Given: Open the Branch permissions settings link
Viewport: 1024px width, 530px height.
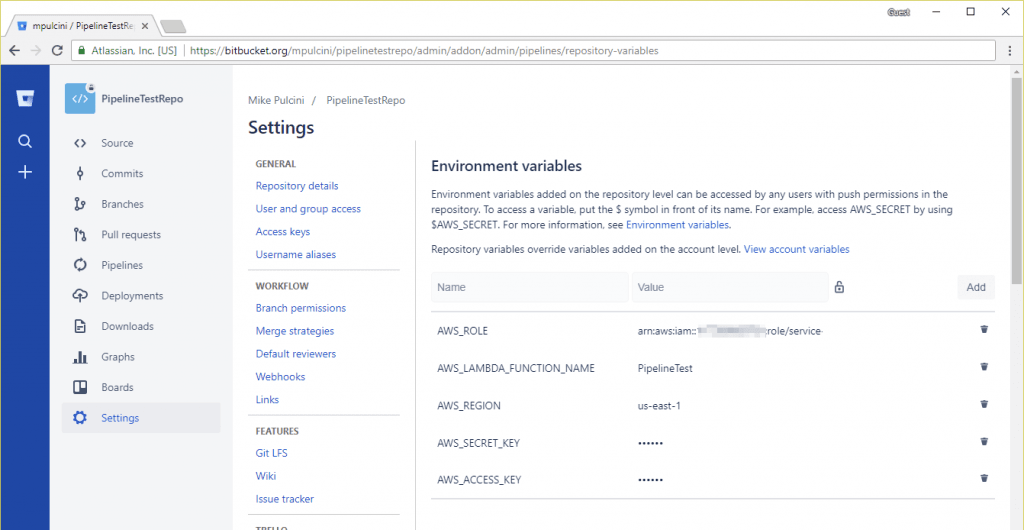Looking at the screenshot, I should (300, 308).
